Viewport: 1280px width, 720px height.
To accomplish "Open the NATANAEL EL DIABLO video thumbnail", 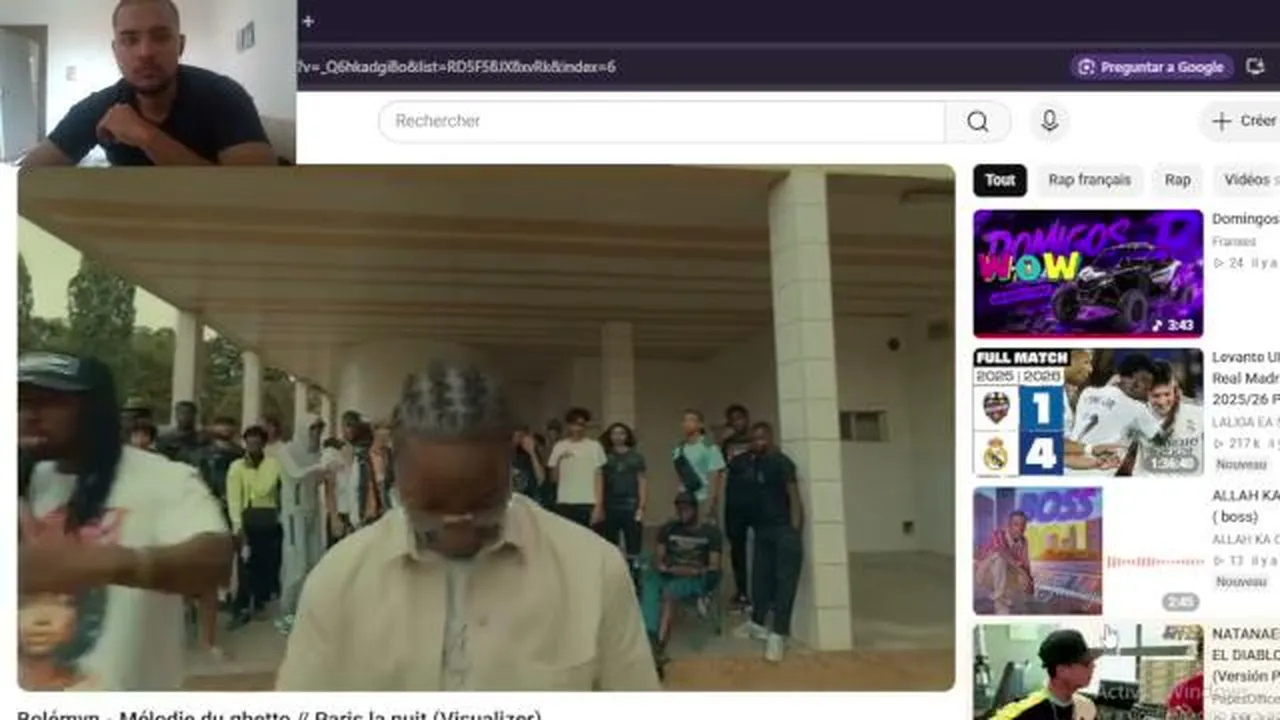I will 1088,672.
